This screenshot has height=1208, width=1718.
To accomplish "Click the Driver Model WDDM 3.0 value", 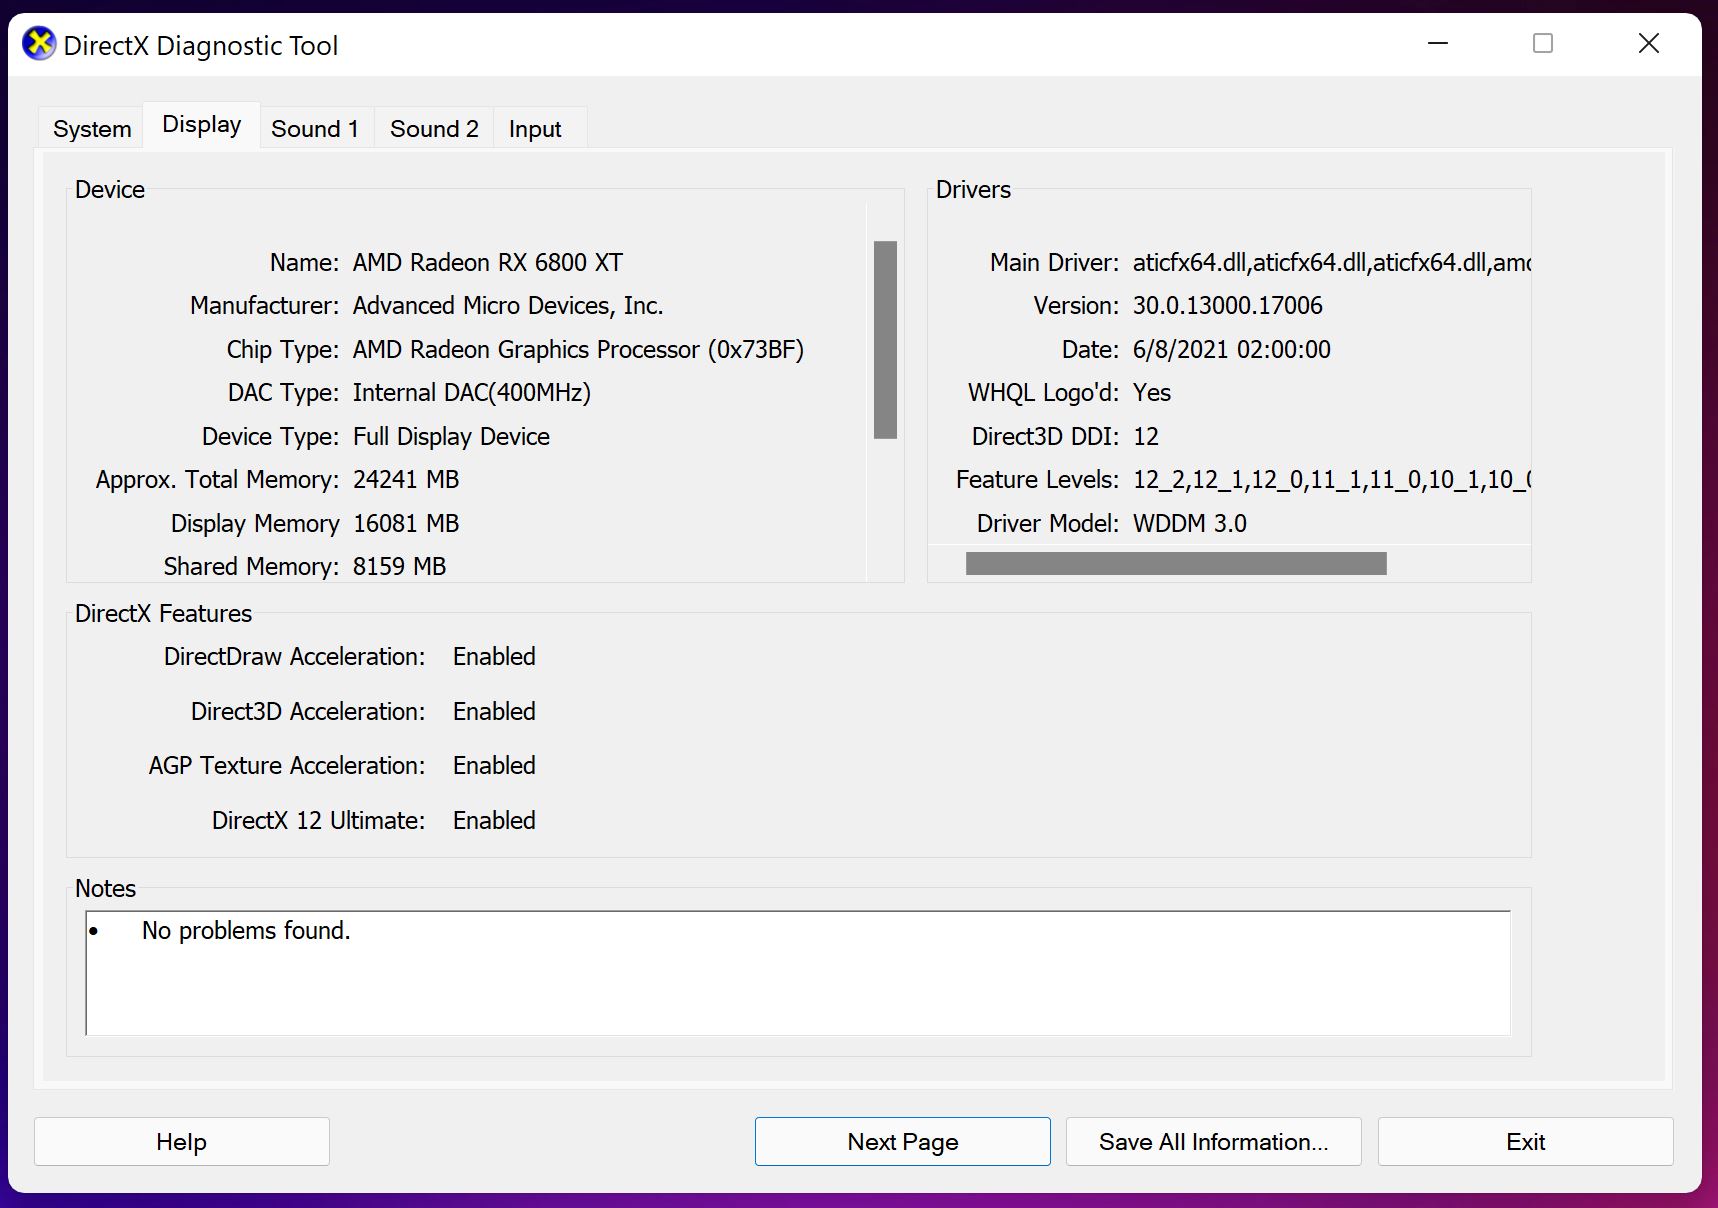I will pyautogui.click(x=1191, y=523).
